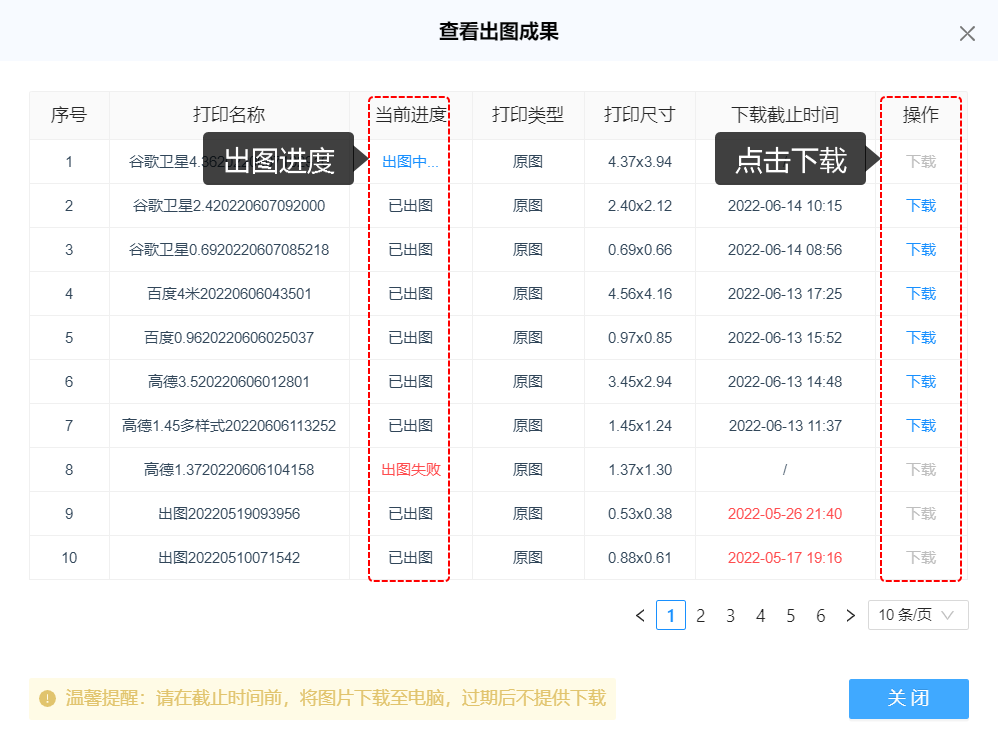Screen dimensions: 998x747
Task: Select name 高德3.520220606012801
Action: pyautogui.click(x=229, y=382)
